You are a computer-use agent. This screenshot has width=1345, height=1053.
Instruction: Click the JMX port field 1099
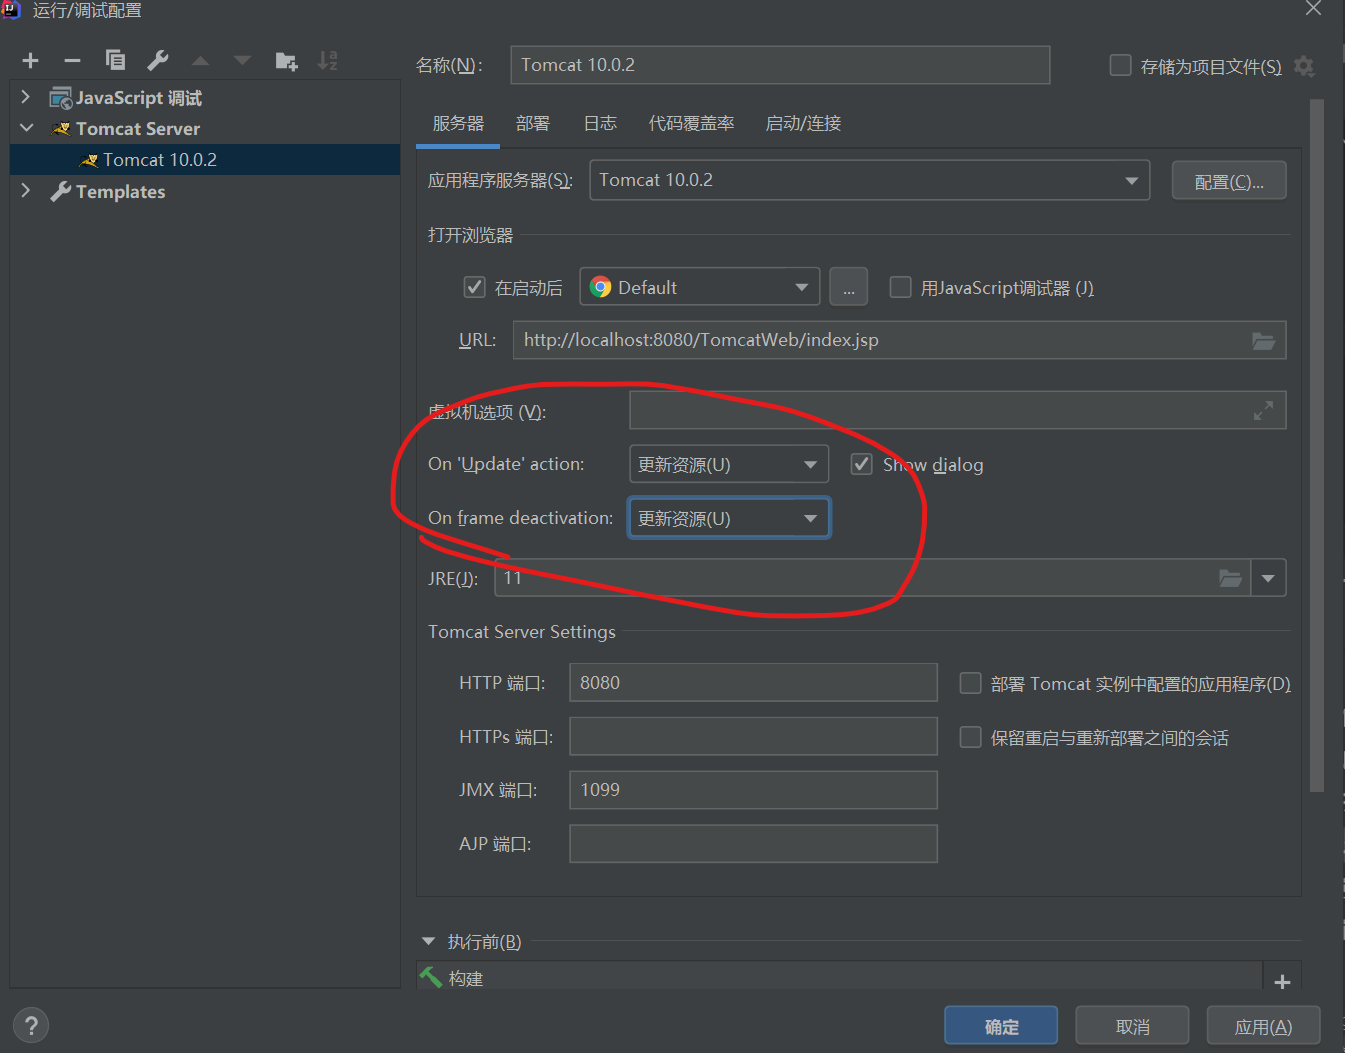tap(753, 789)
